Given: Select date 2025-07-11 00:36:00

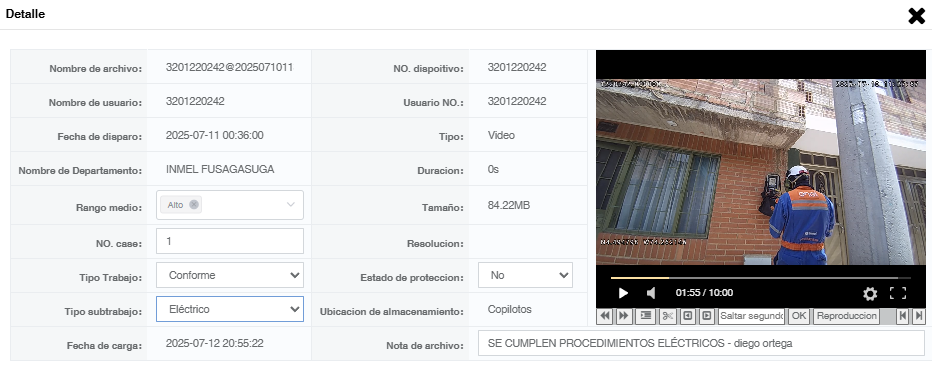Looking at the screenshot, I should point(215,136).
